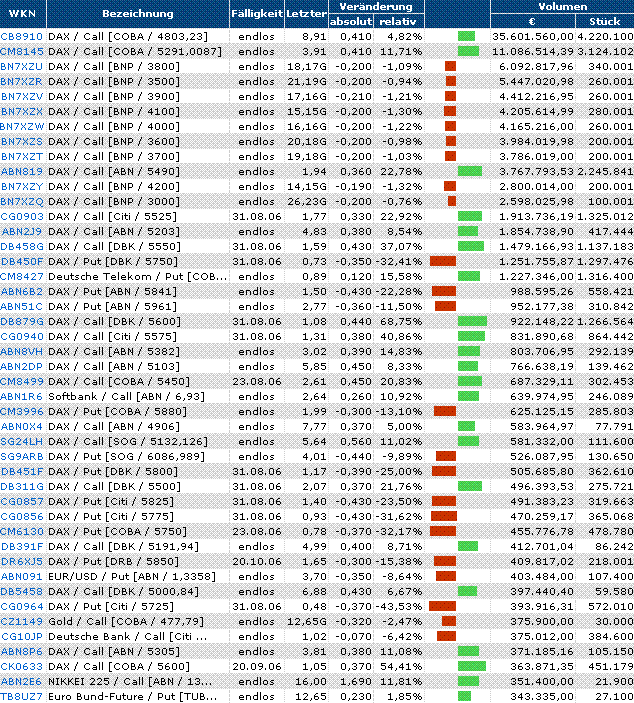Viewport: 634px width, 703px height.
Task: Click 'EUR/USD / Put [ABN / 1,3358]' text
Action: point(132,577)
